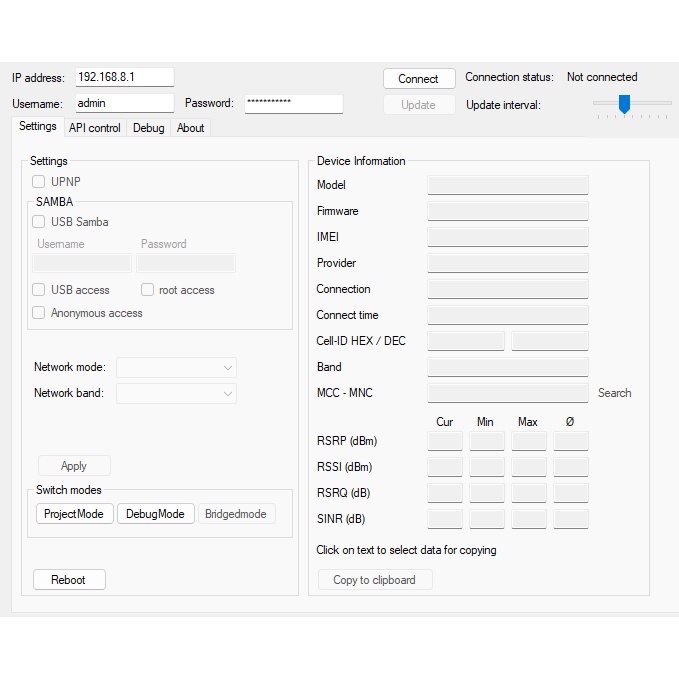This screenshot has height=679, width=679.
Task: Open the About tab
Action: tap(190, 128)
